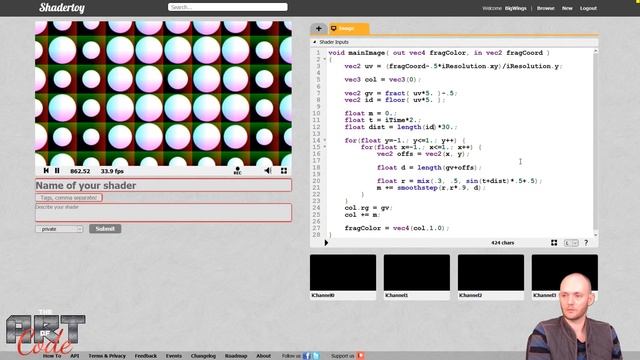Add a new tab with the plus button

pos(318,29)
